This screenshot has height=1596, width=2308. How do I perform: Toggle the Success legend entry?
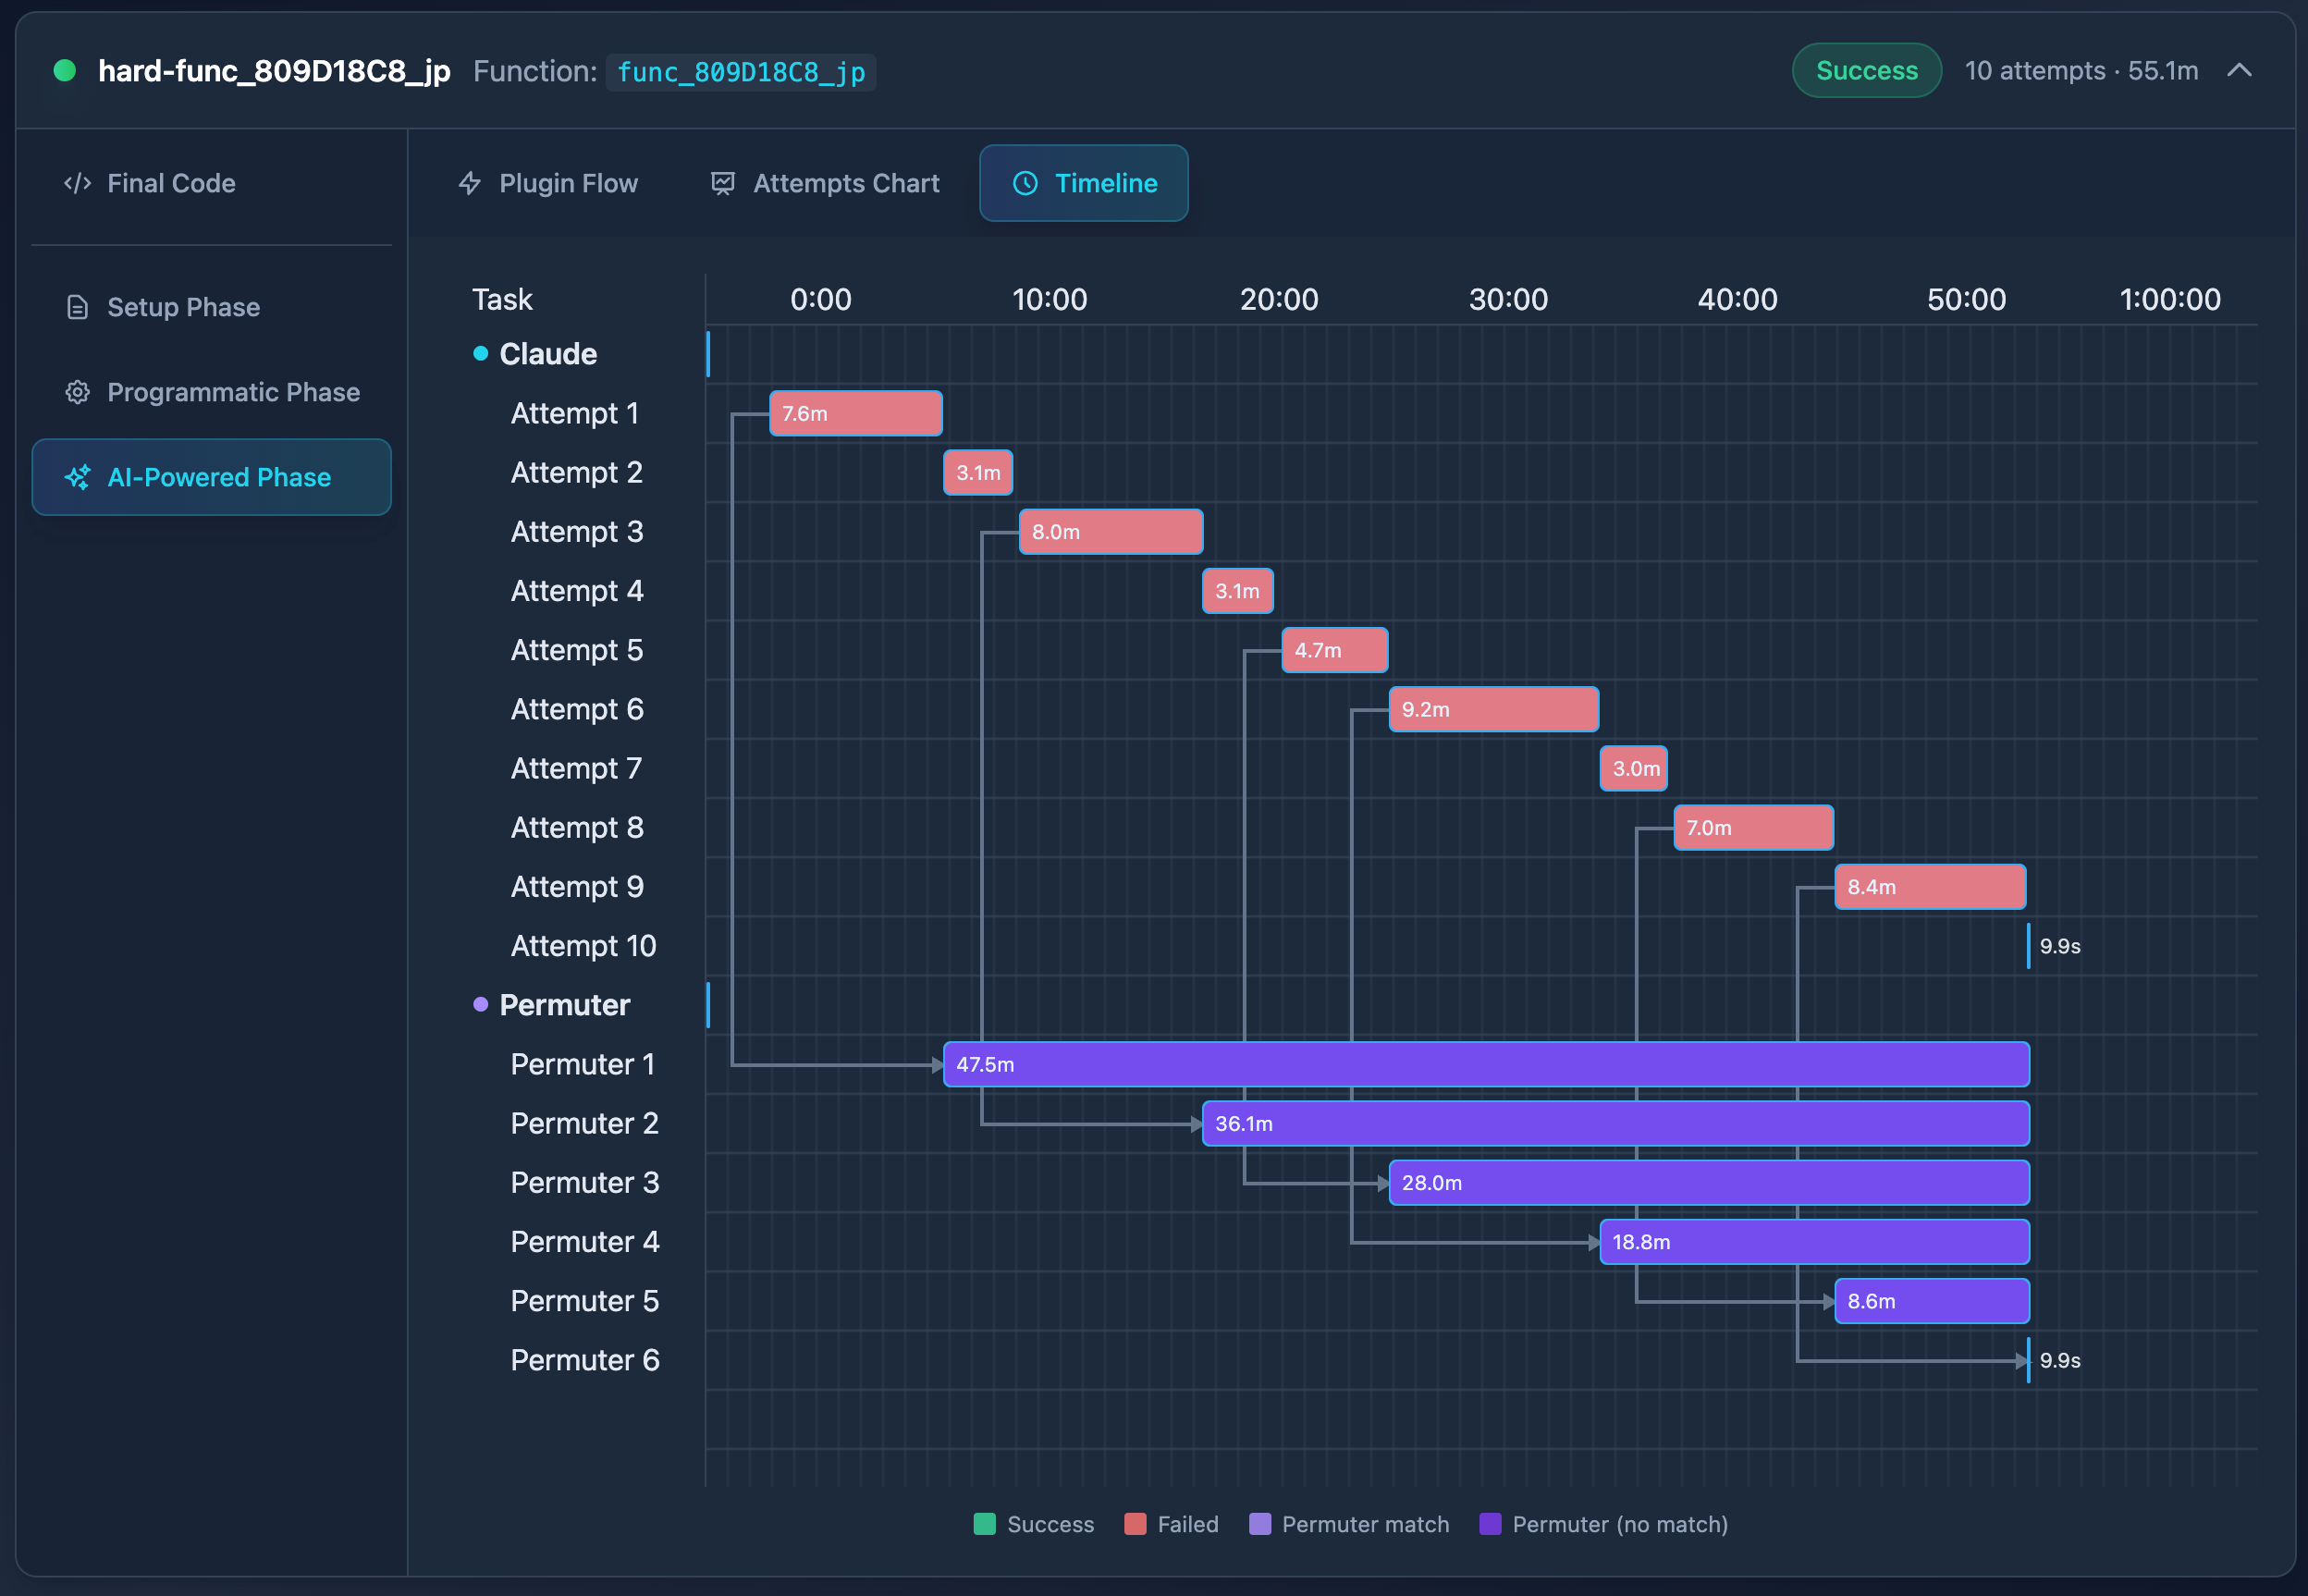click(x=1034, y=1524)
